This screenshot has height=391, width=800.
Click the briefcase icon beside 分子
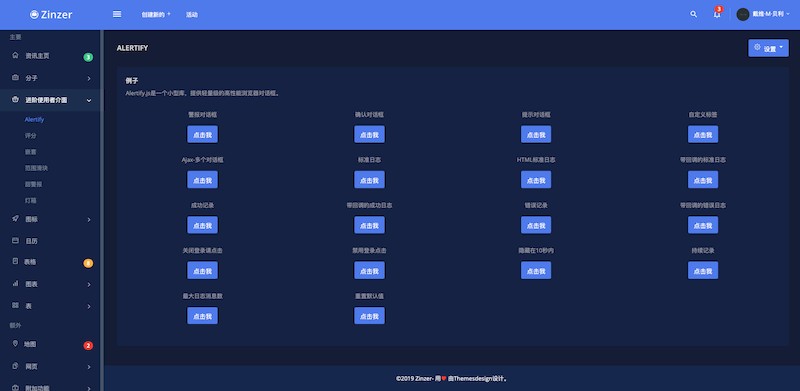pyautogui.click(x=15, y=78)
